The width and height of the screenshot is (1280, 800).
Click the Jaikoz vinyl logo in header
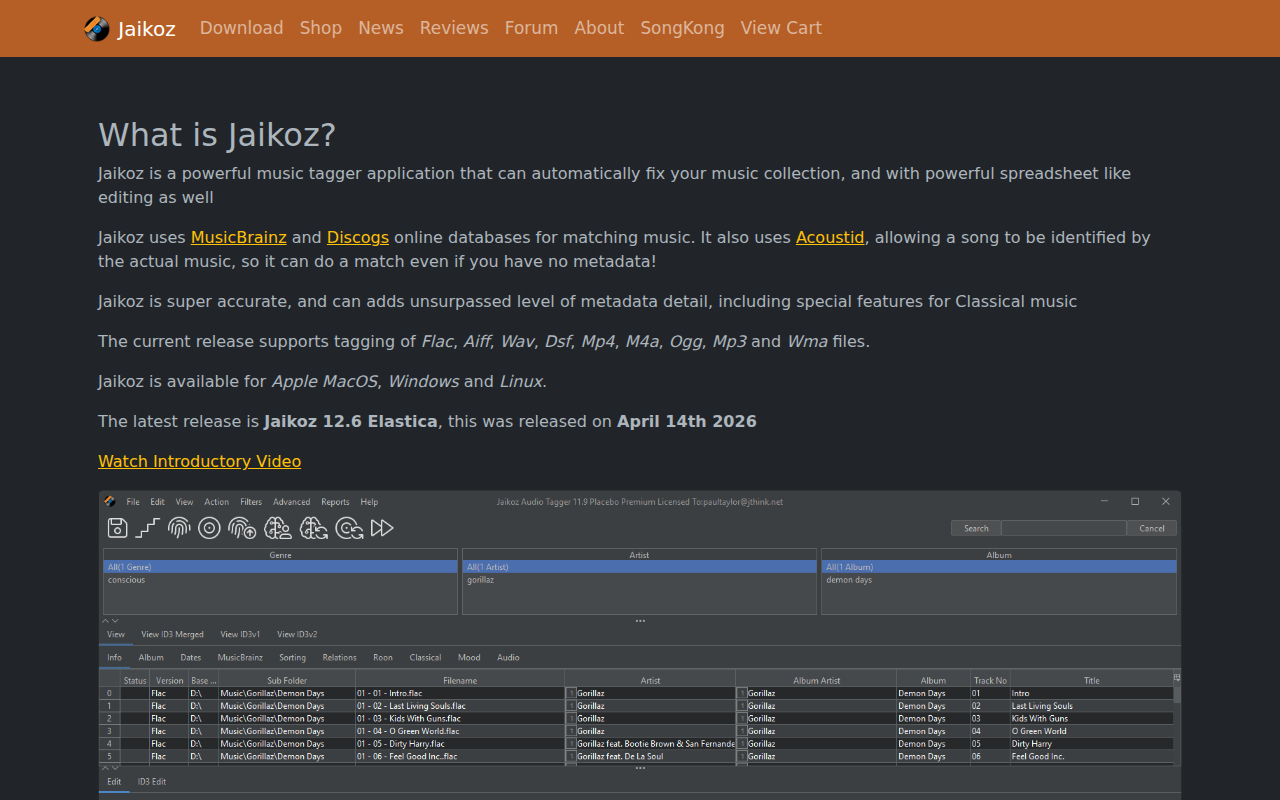(97, 28)
